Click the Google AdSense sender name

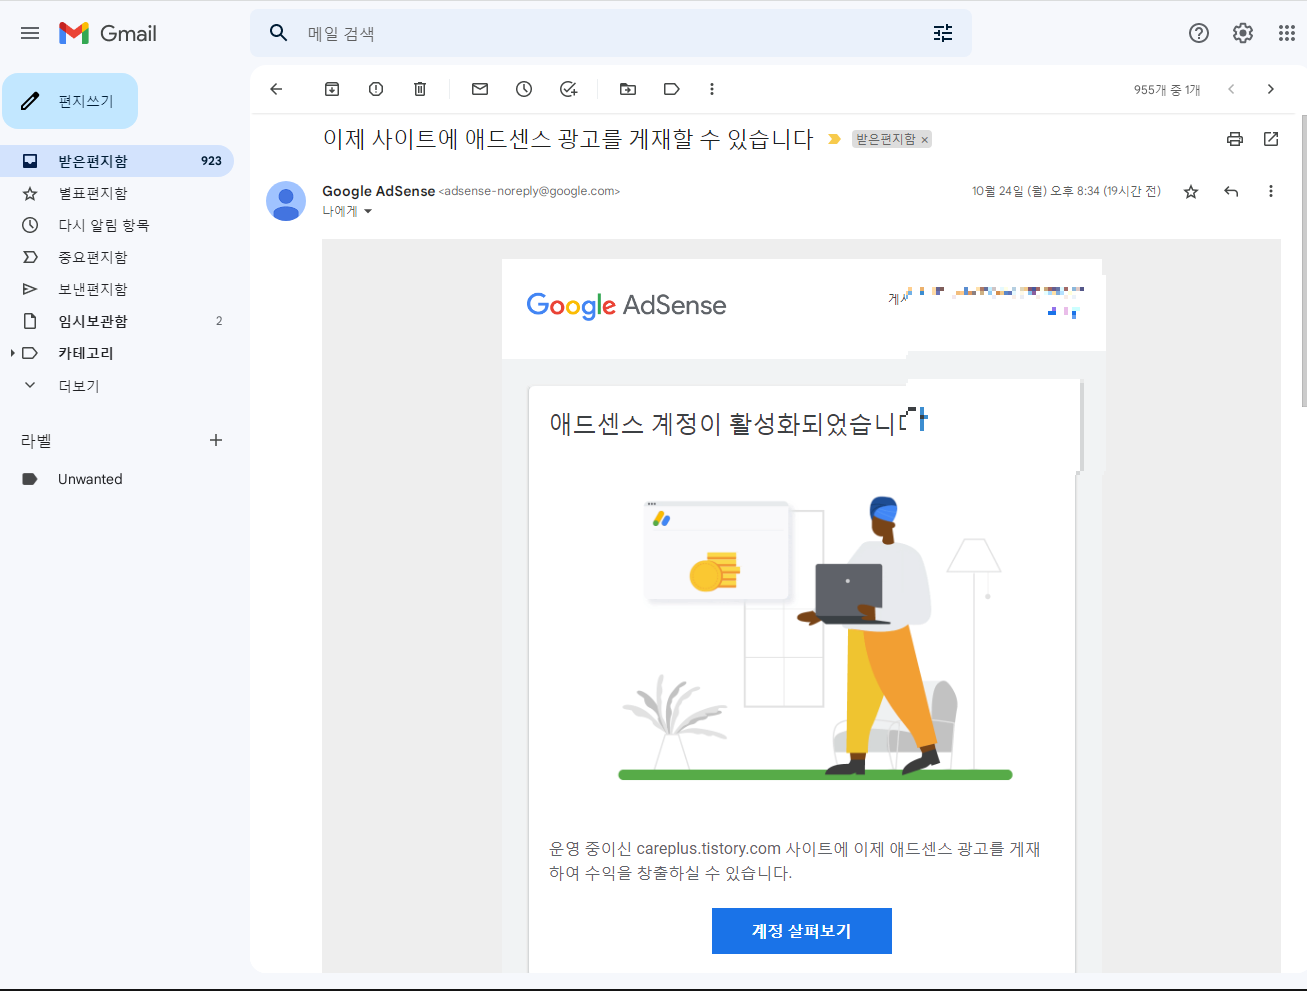(x=378, y=191)
